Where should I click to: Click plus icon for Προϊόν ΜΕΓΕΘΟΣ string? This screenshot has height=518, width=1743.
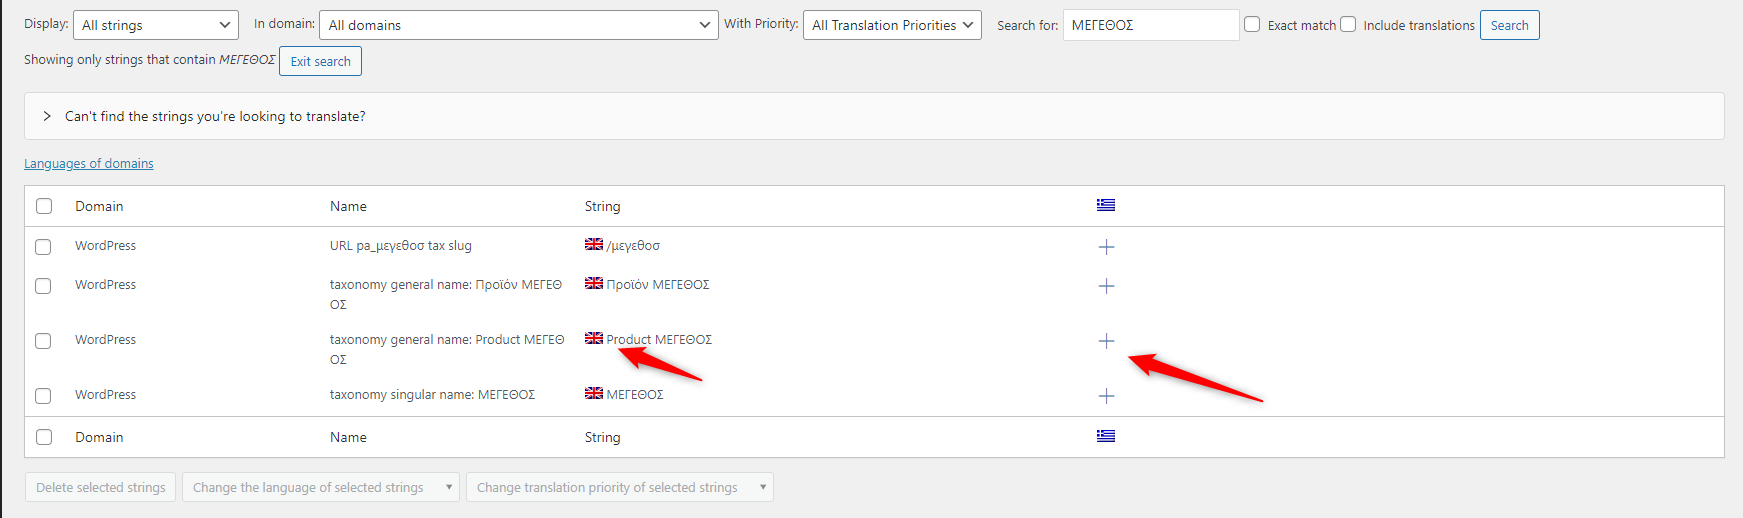(1106, 286)
